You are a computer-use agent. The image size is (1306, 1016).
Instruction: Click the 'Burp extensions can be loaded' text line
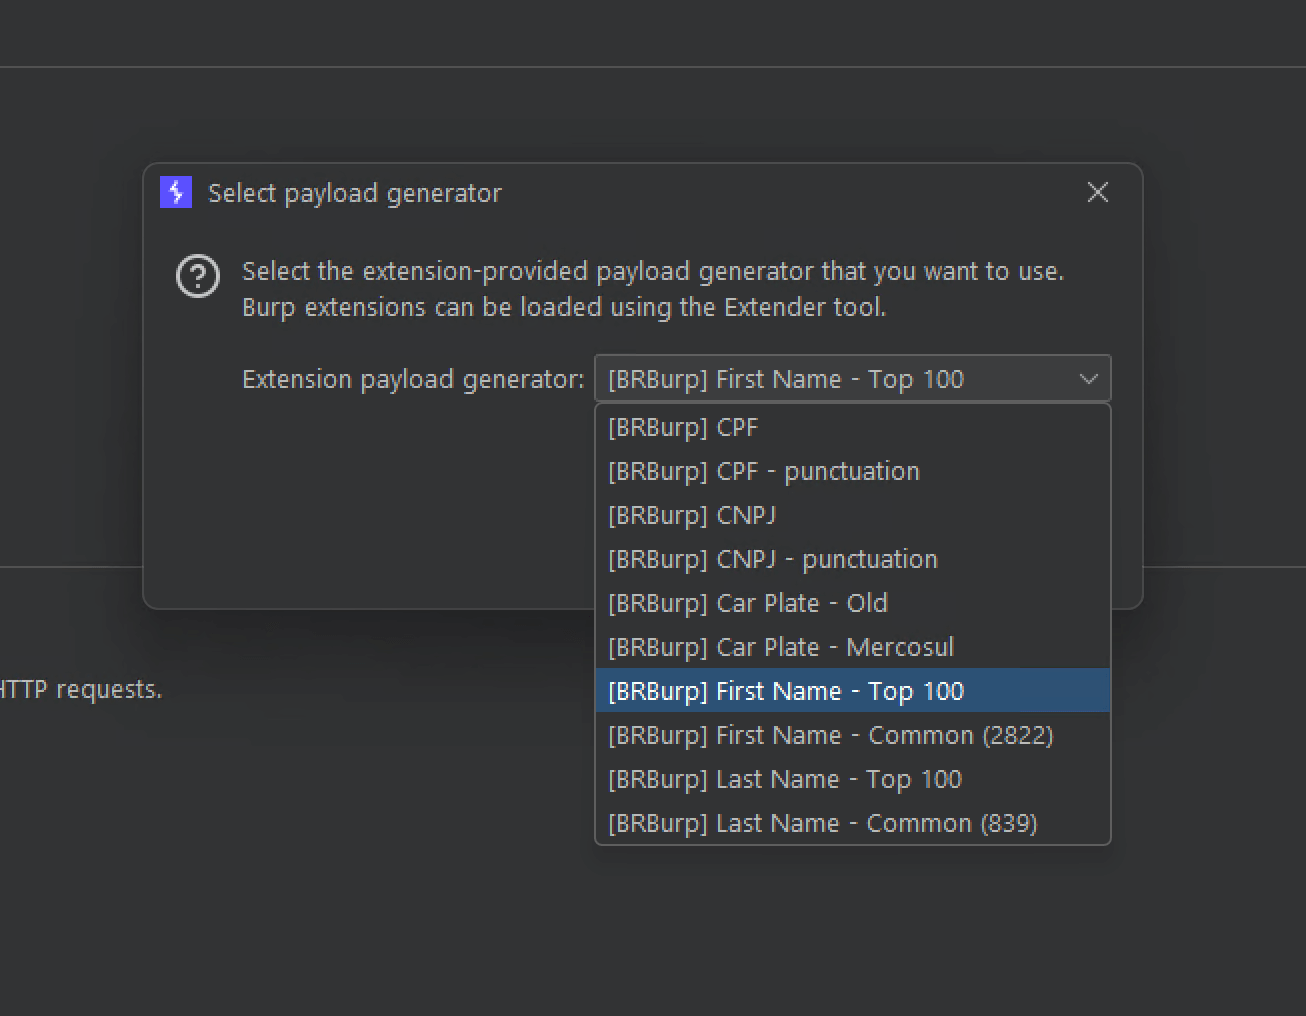pos(564,307)
